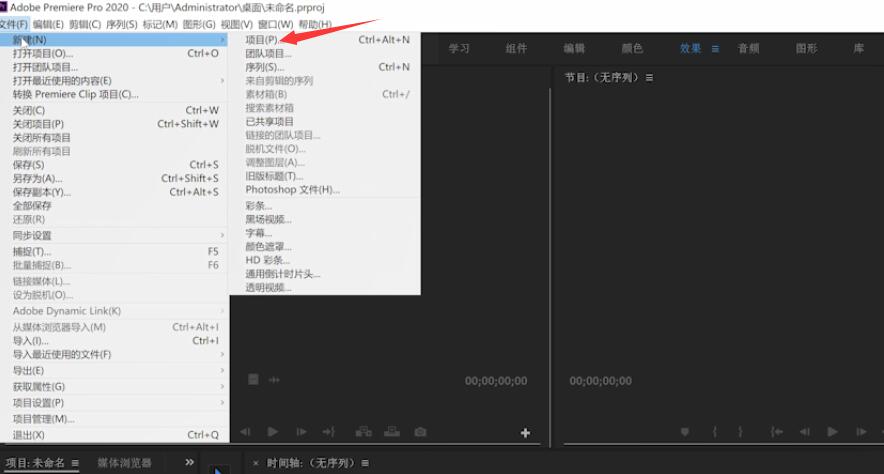
Task: Show more panel tabs with double chevron
Action: point(189,462)
